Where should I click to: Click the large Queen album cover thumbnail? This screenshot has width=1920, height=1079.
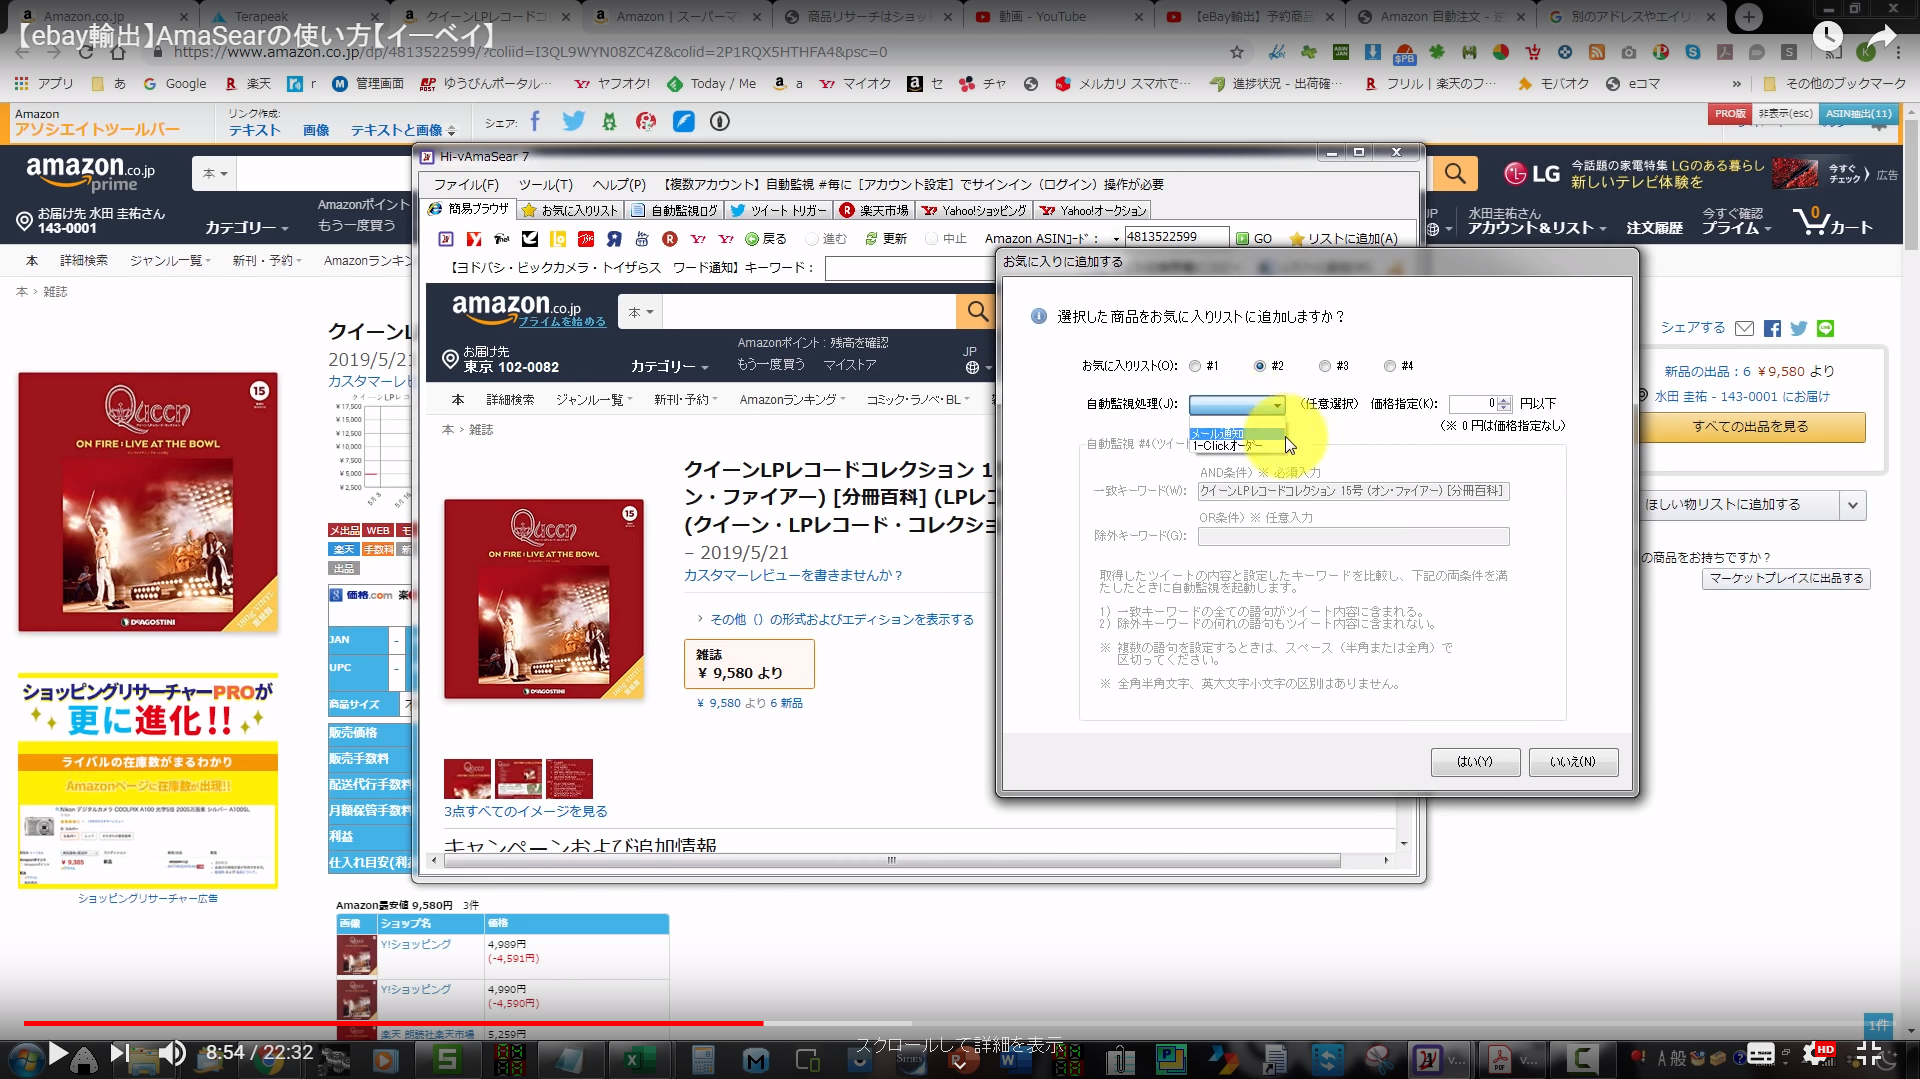(x=148, y=502)
